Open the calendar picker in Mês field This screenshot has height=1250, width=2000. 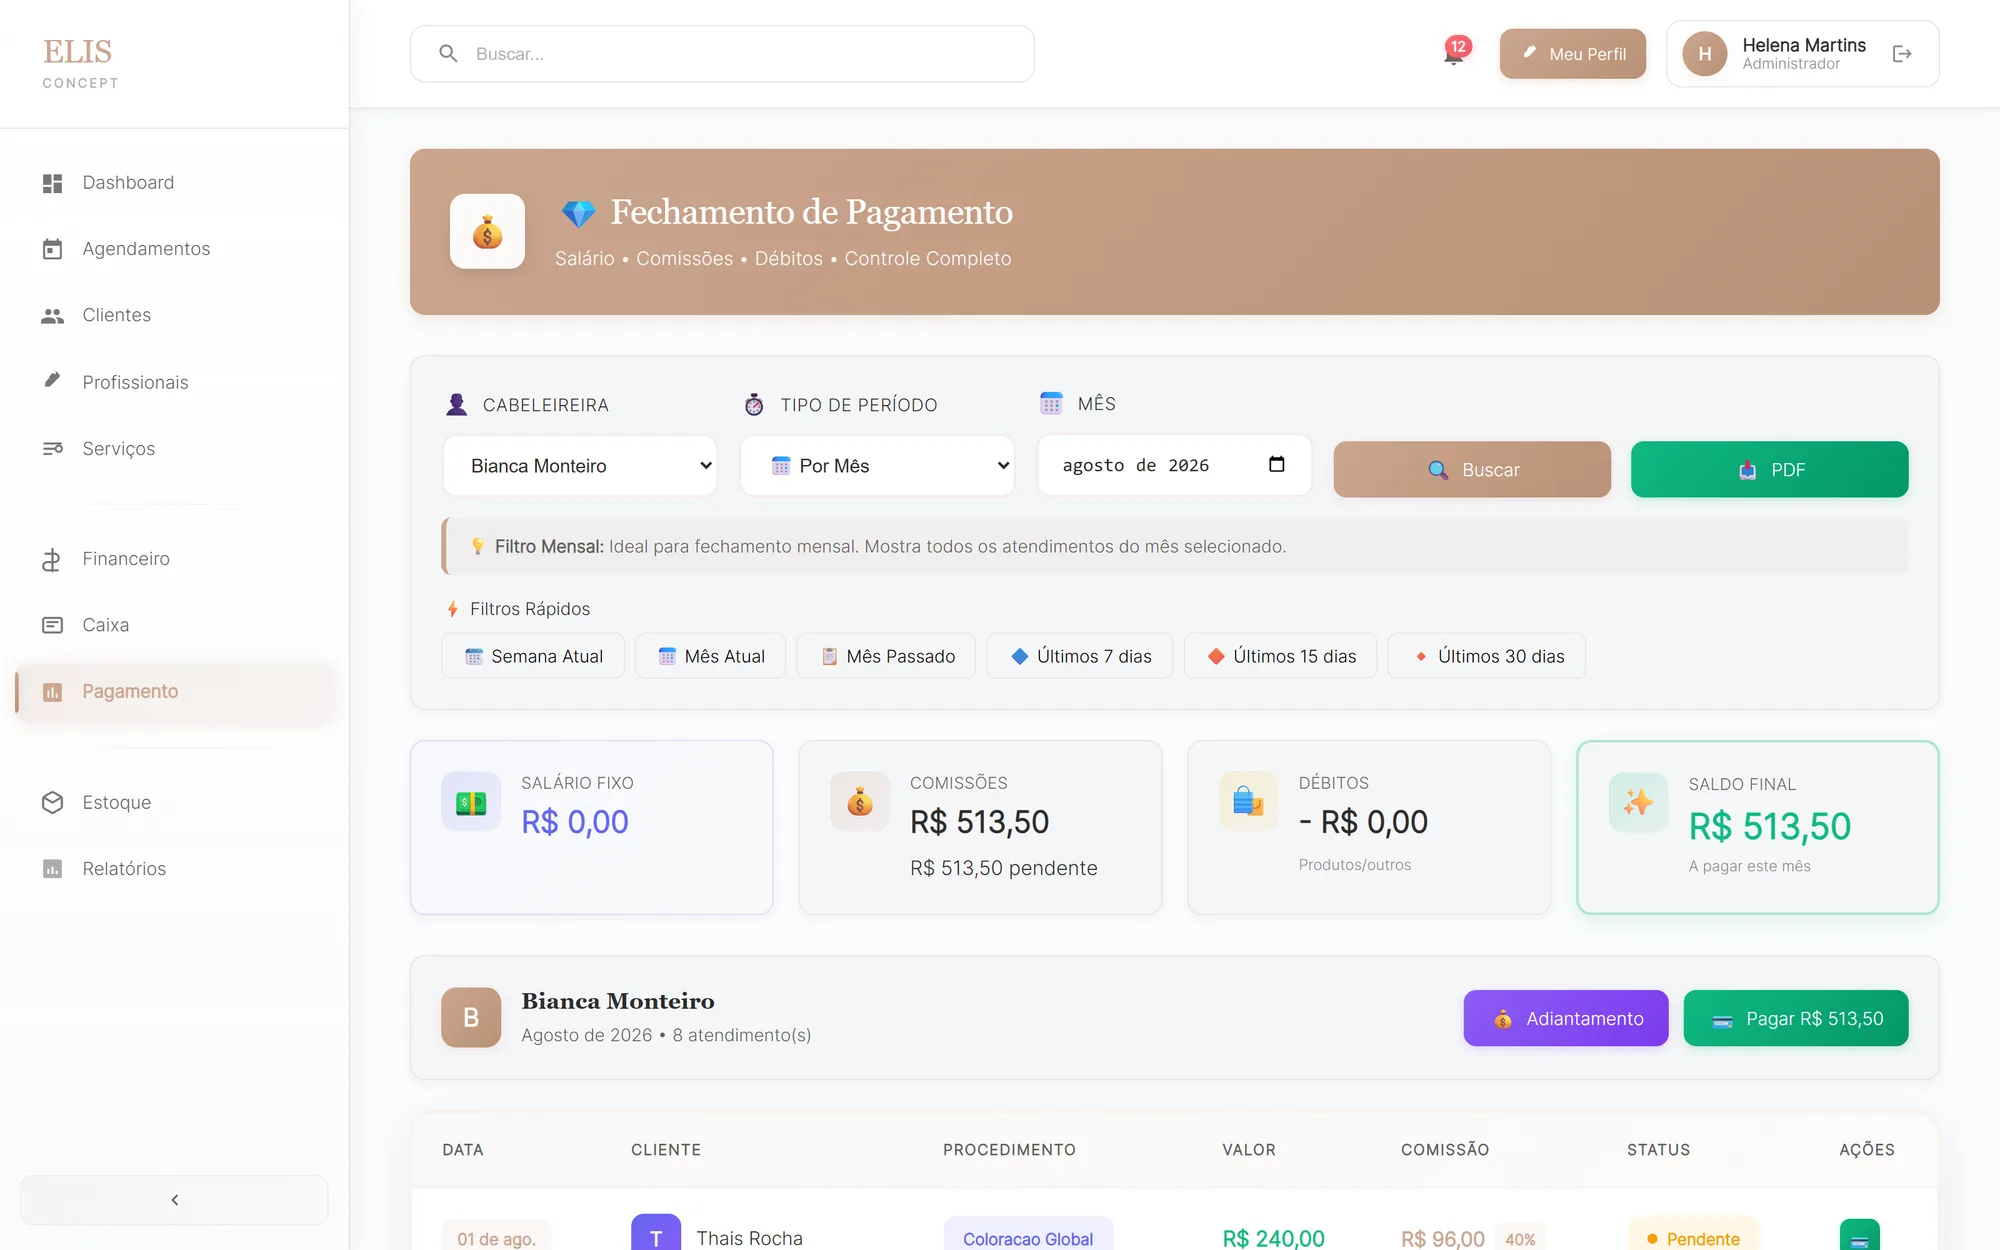tap(1276, 464)
